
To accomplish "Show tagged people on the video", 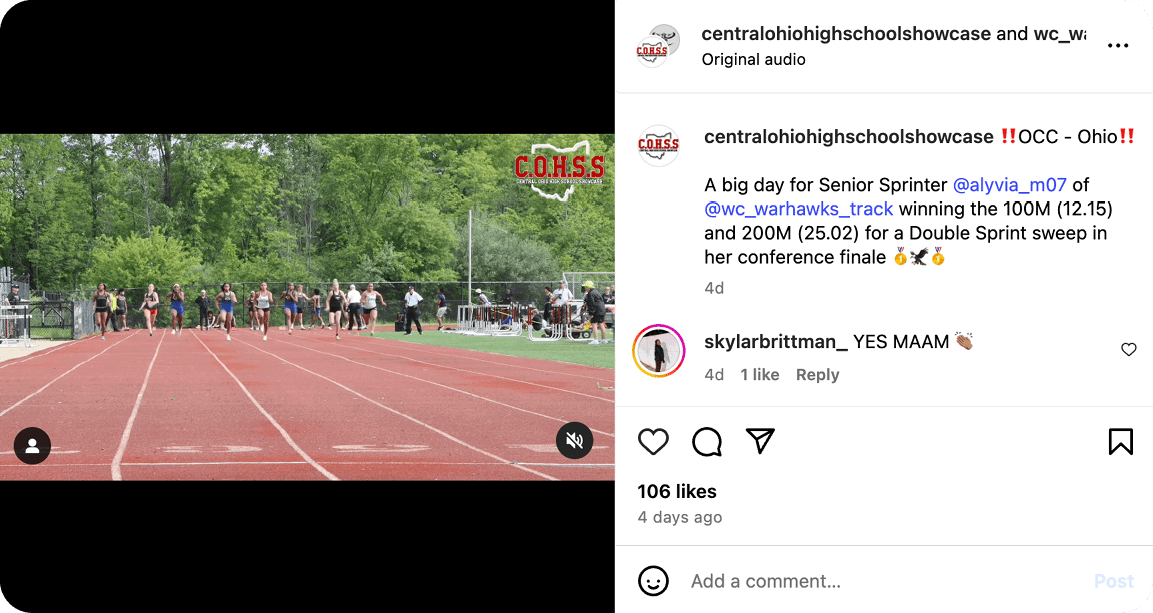I will 32,445.
